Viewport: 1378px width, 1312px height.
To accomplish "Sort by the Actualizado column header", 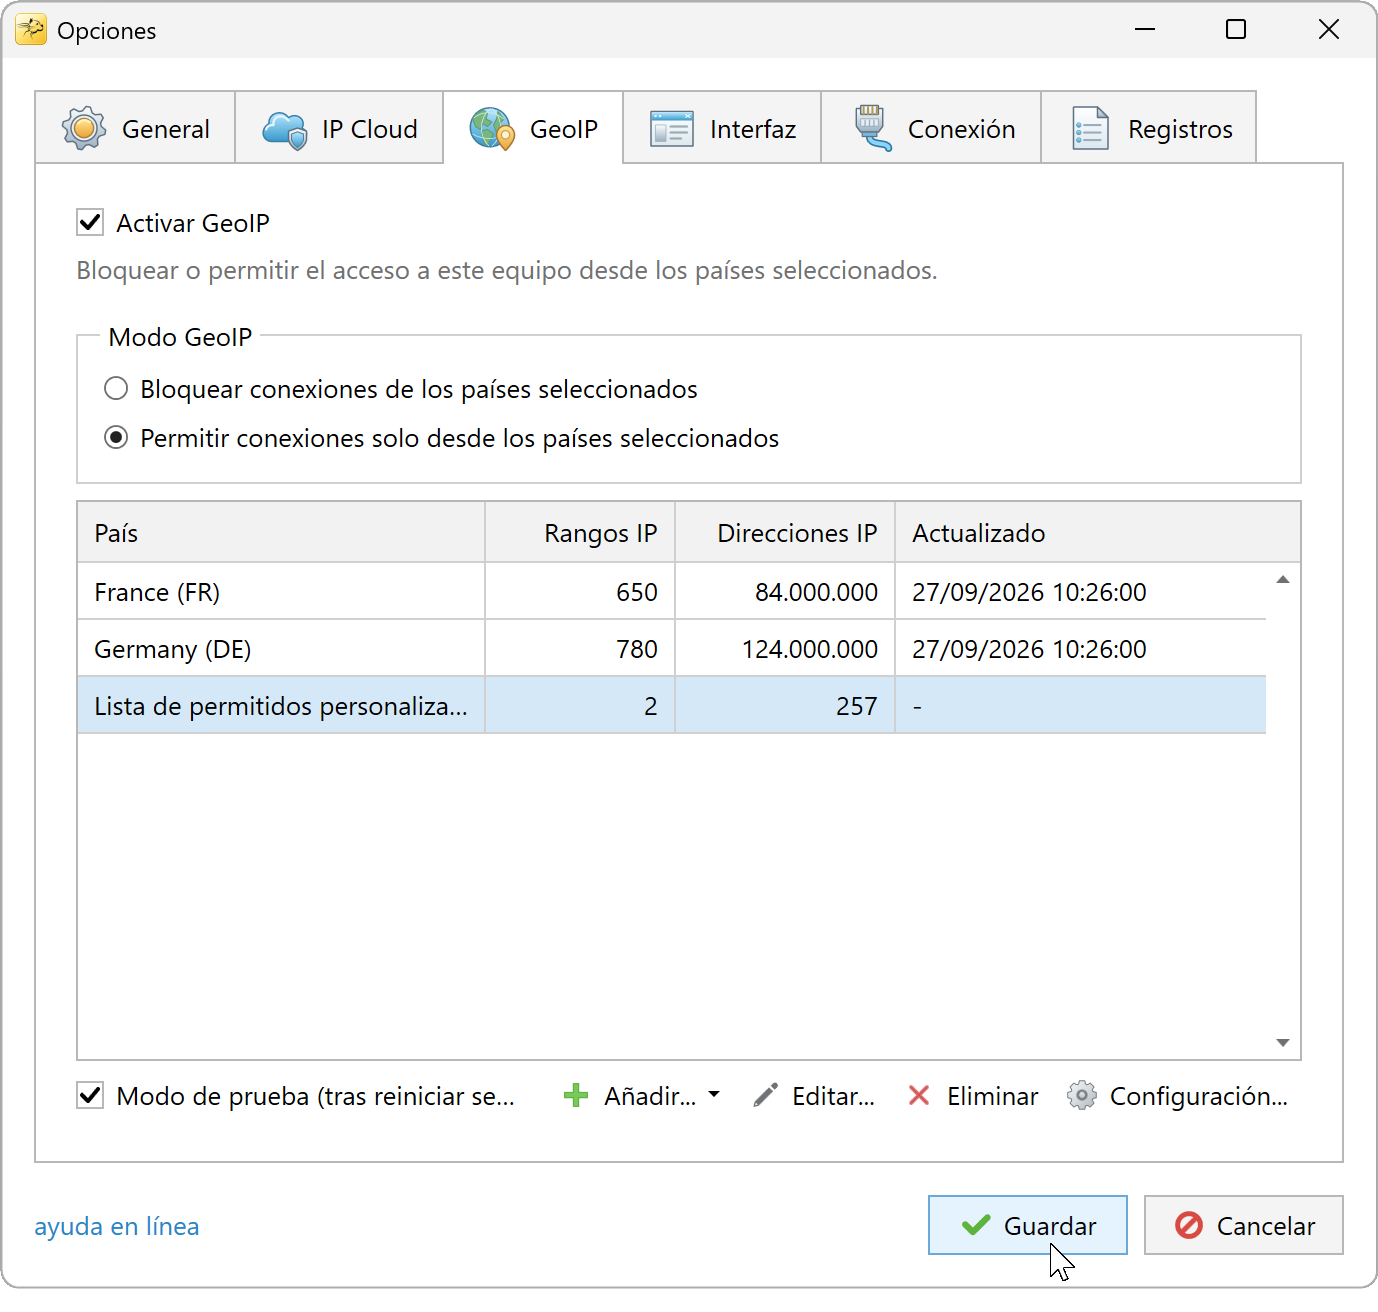I will [x=1097, y=533].
